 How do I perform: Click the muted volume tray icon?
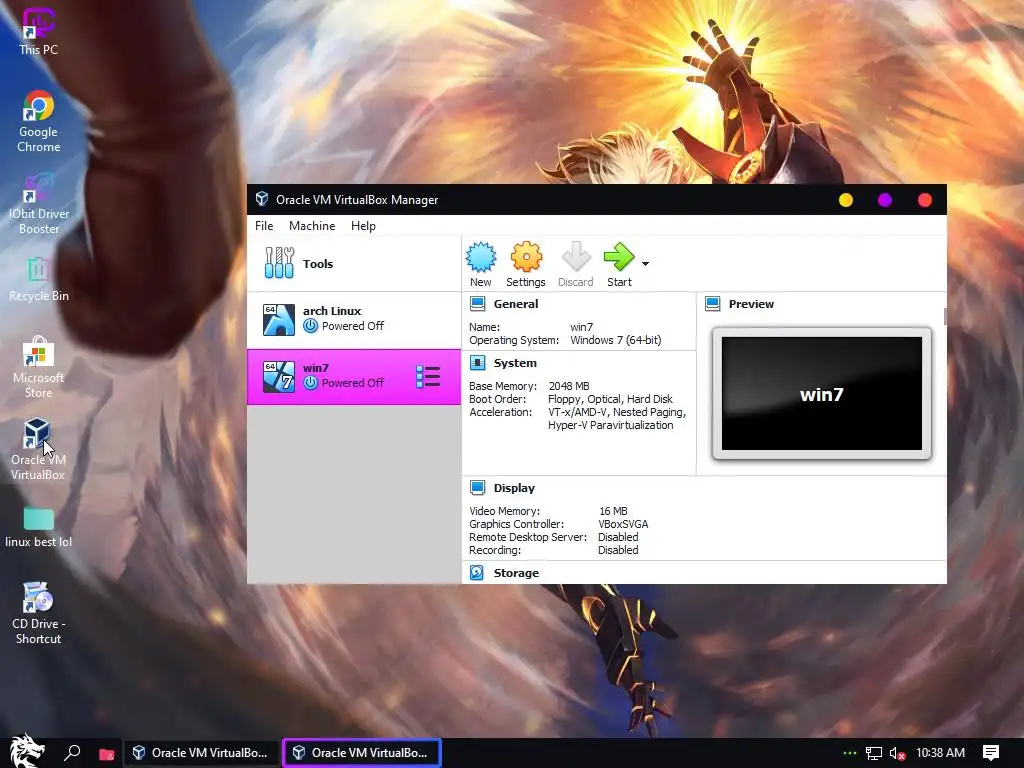click(897, 754)
